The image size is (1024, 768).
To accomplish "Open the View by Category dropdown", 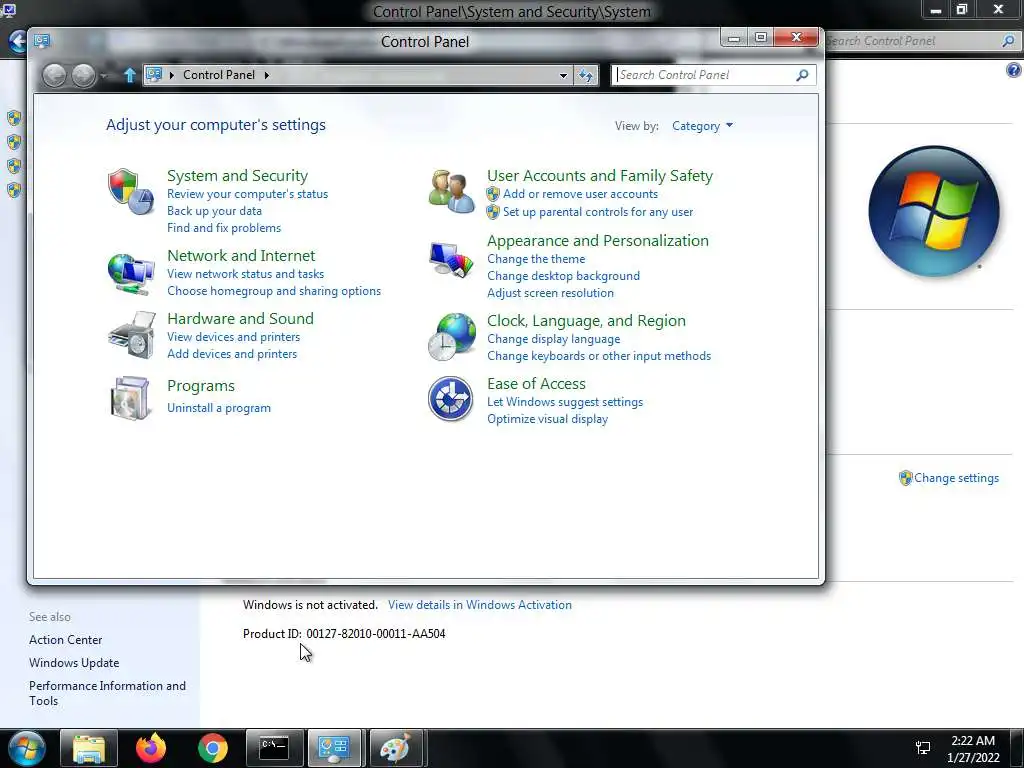I will point(703,126).
